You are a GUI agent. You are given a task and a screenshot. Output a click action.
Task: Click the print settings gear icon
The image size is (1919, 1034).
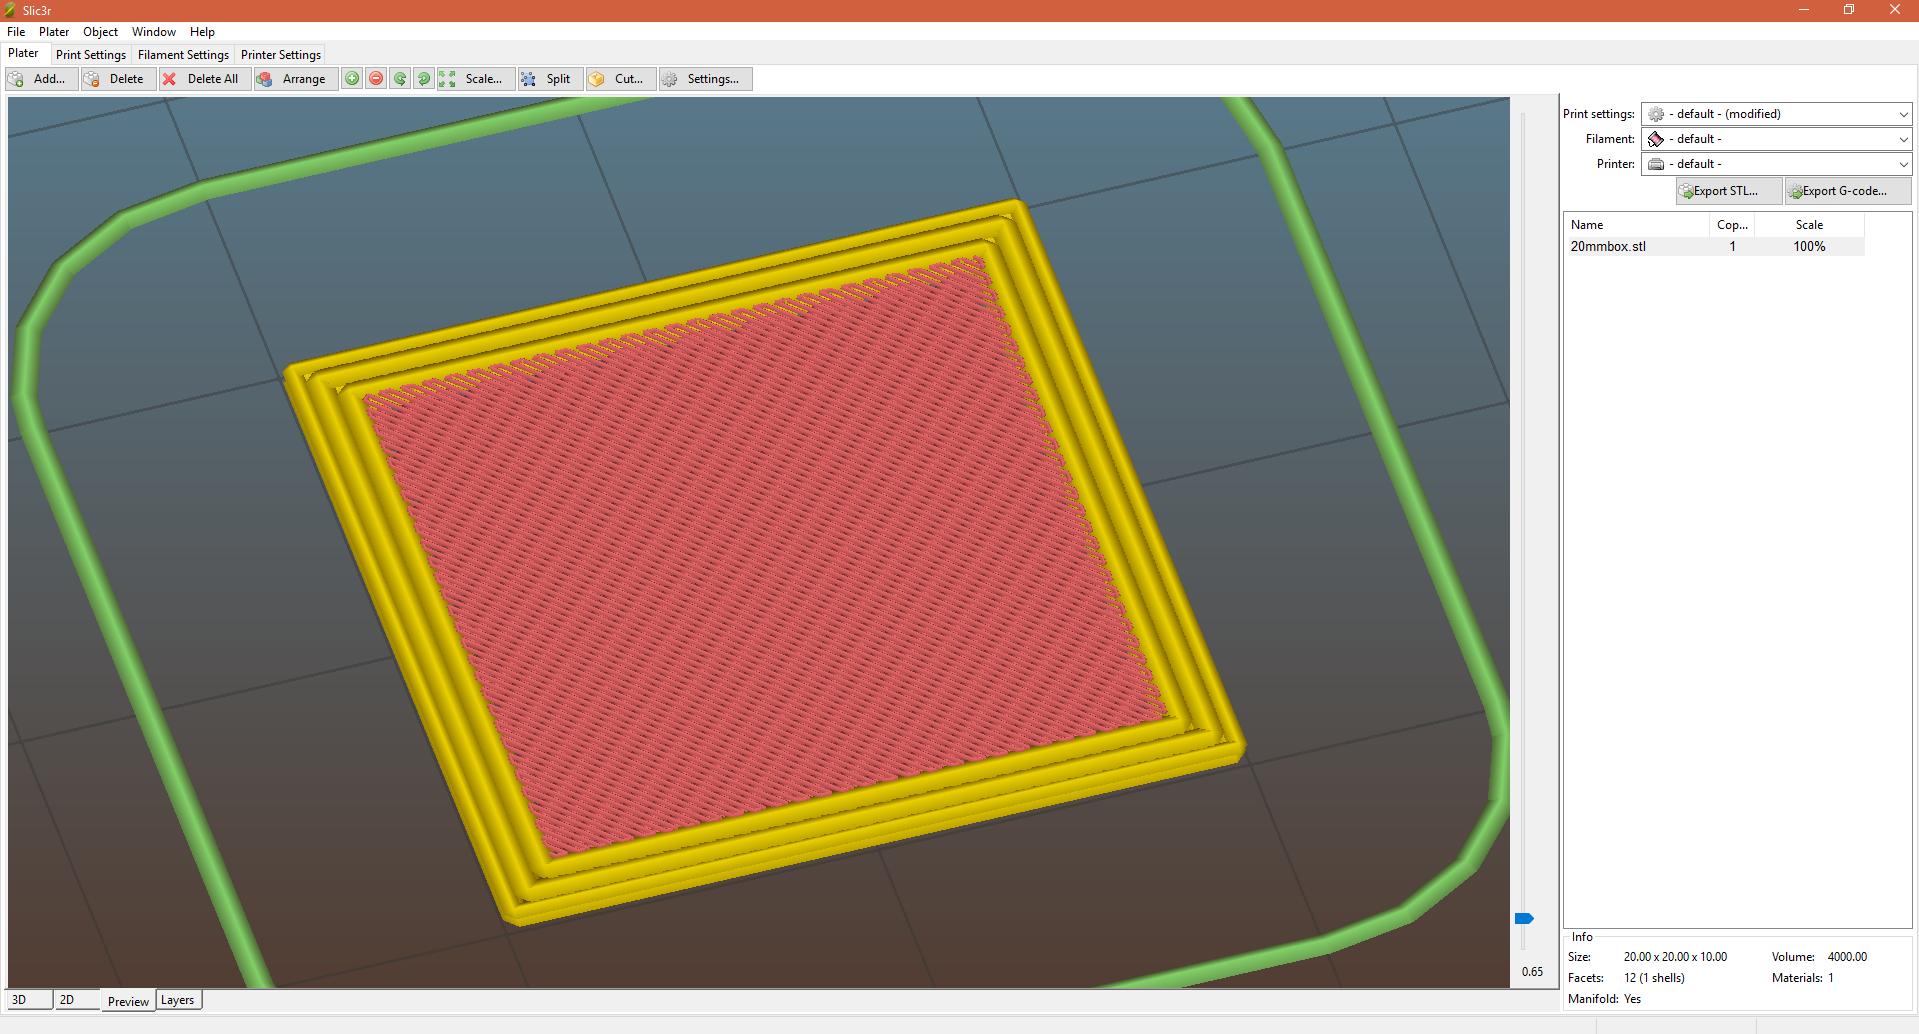[x=1656, y=114]
